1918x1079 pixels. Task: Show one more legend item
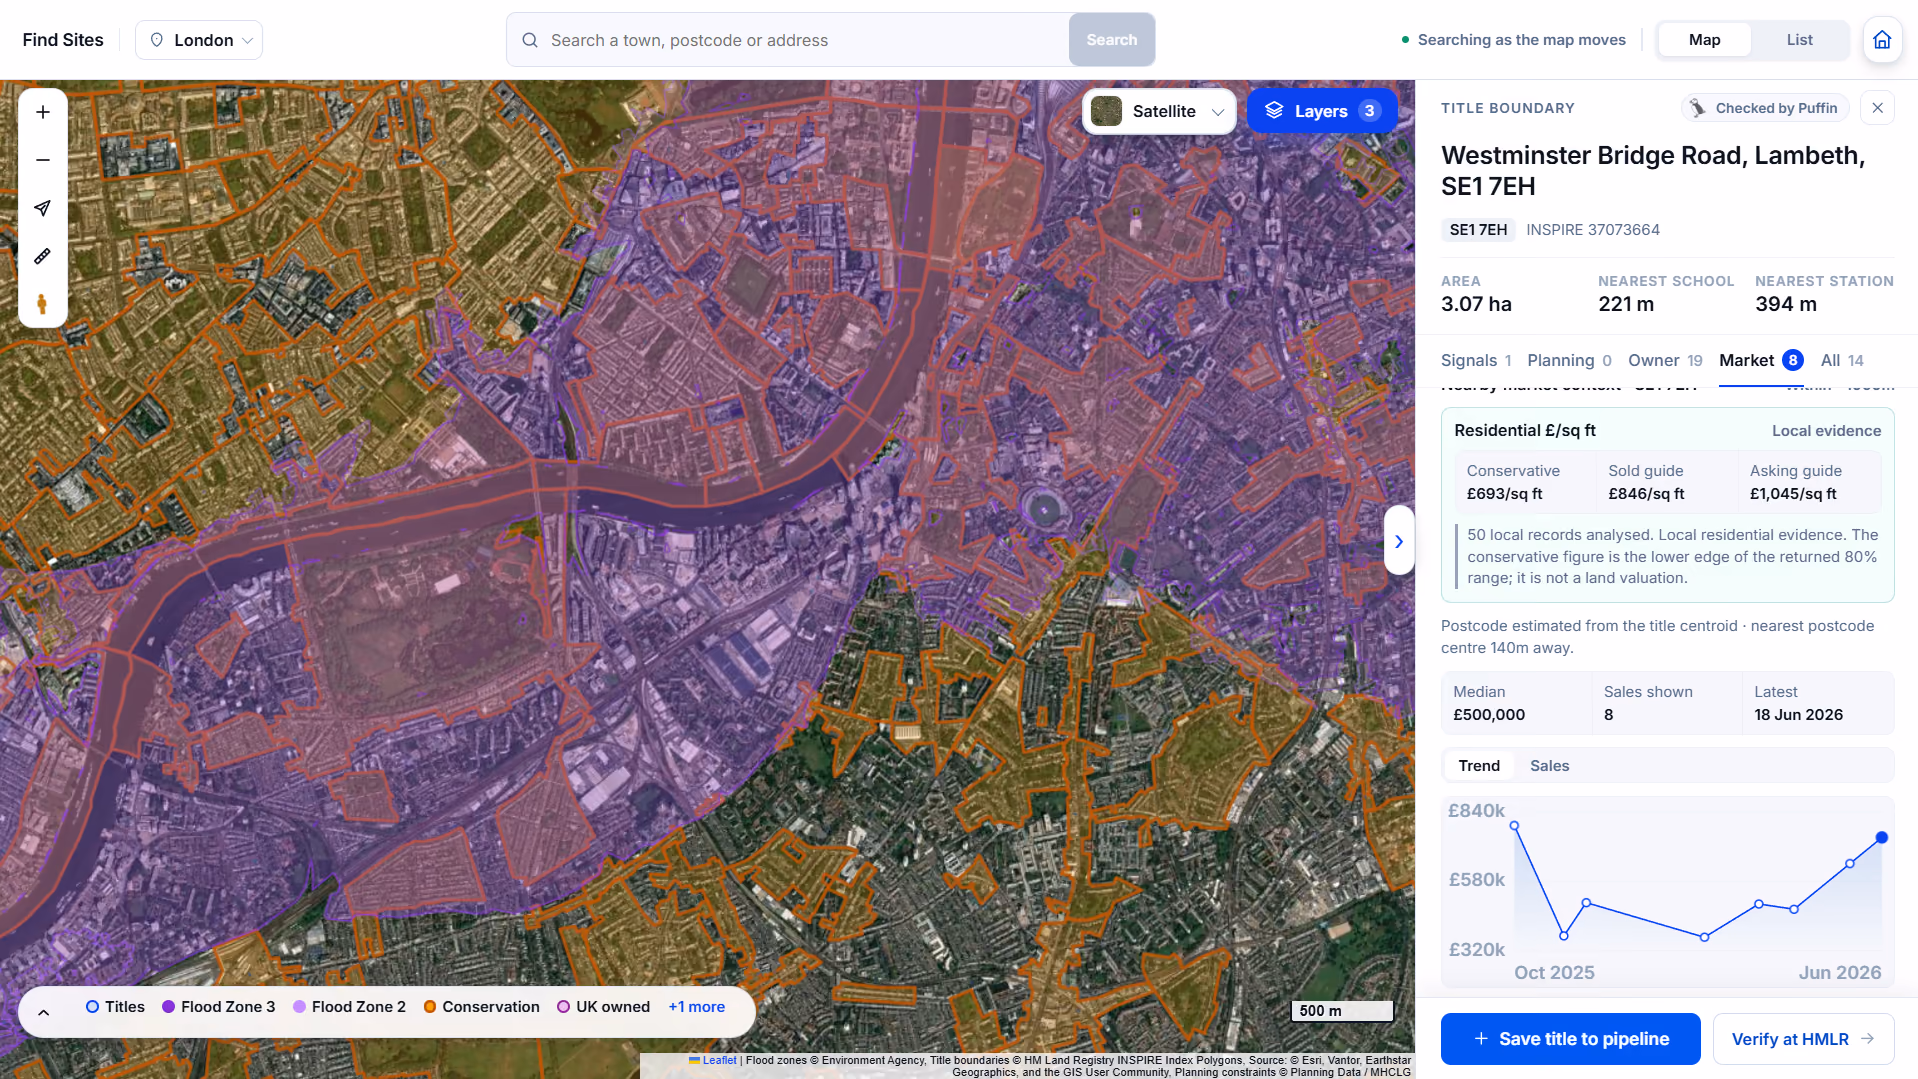click(x=697, y=1007)
